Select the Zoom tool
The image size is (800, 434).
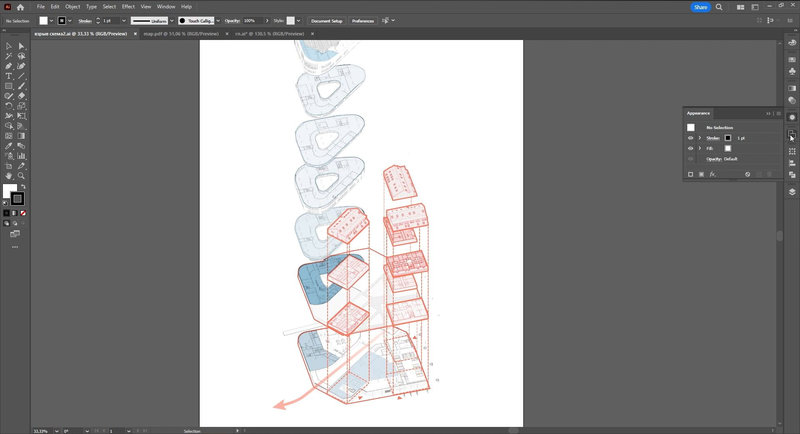21,176
